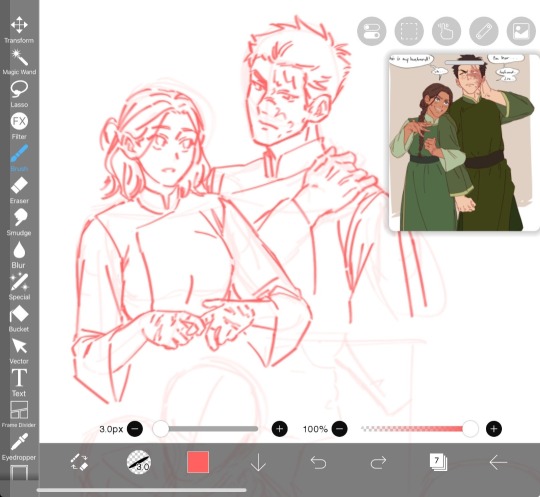This screenshot has height=497, width=540.
Task: Tap the 100% opacity value
Action: point(315,429)
